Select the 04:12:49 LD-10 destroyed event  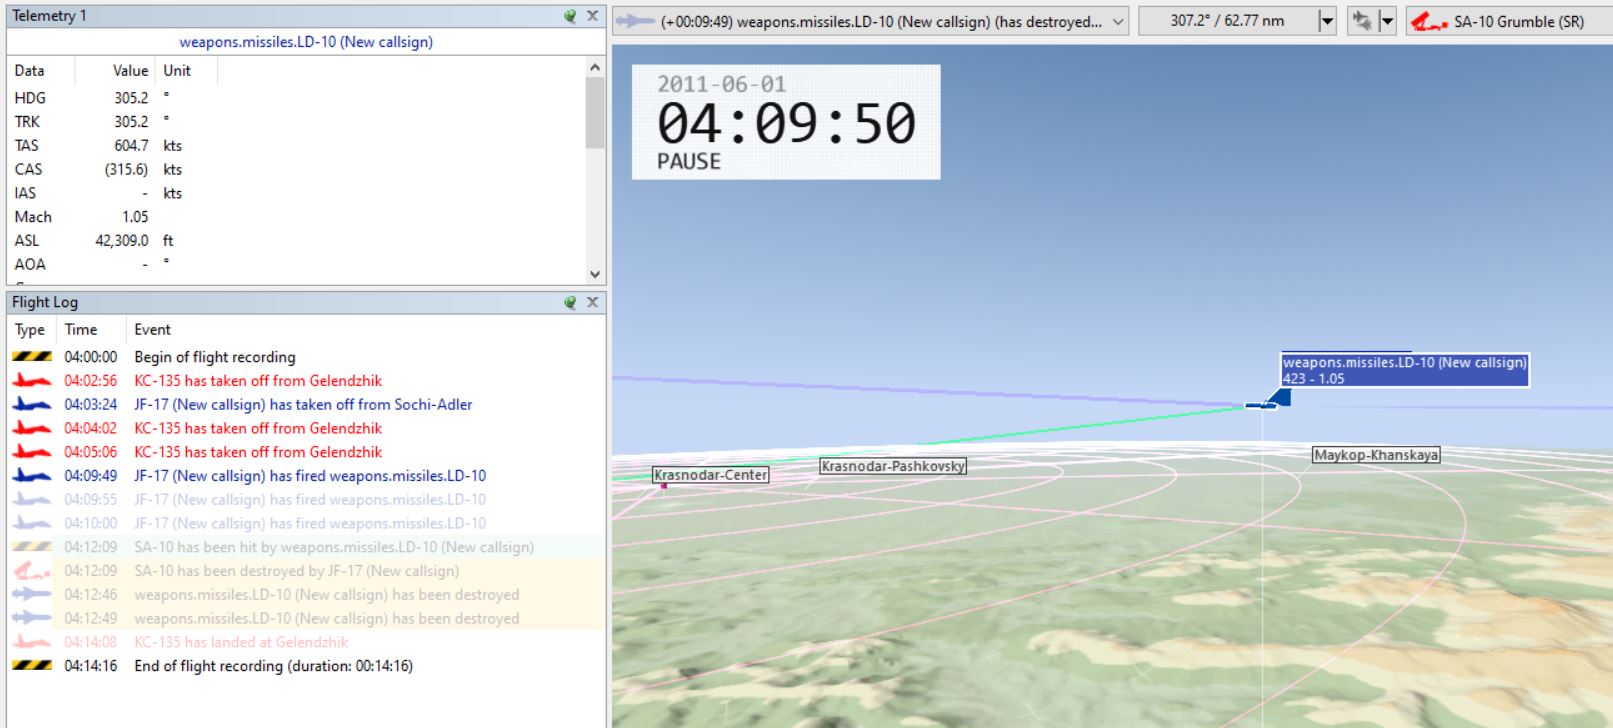(x=306, y=618)
